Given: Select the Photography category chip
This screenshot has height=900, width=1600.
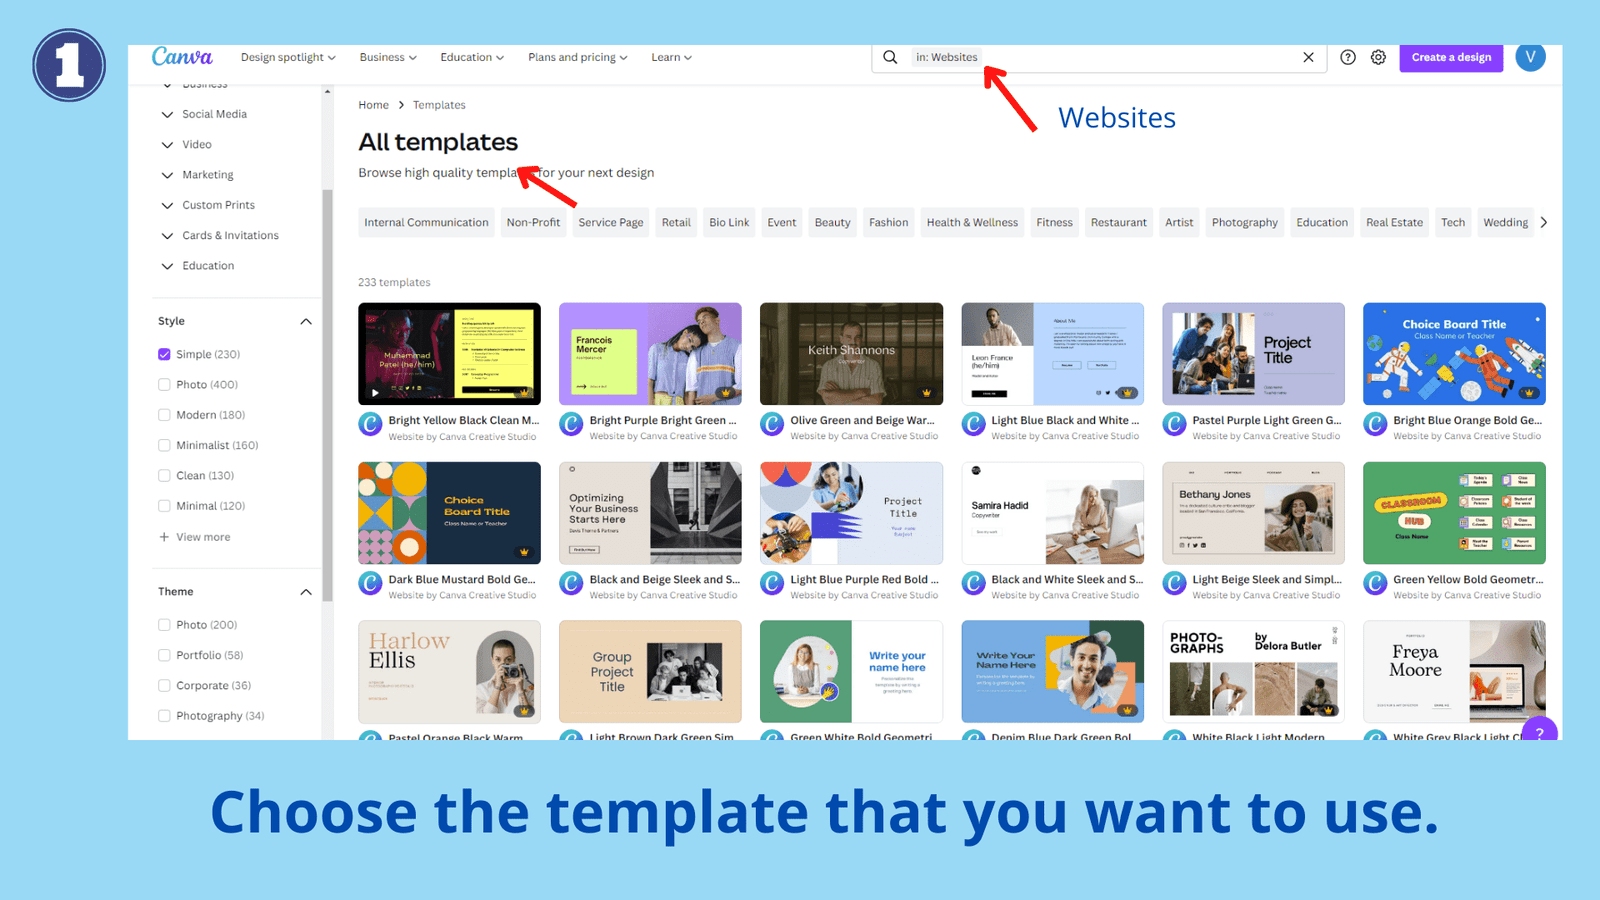Looking at the screenshot, I should (x=1245, y=222).
